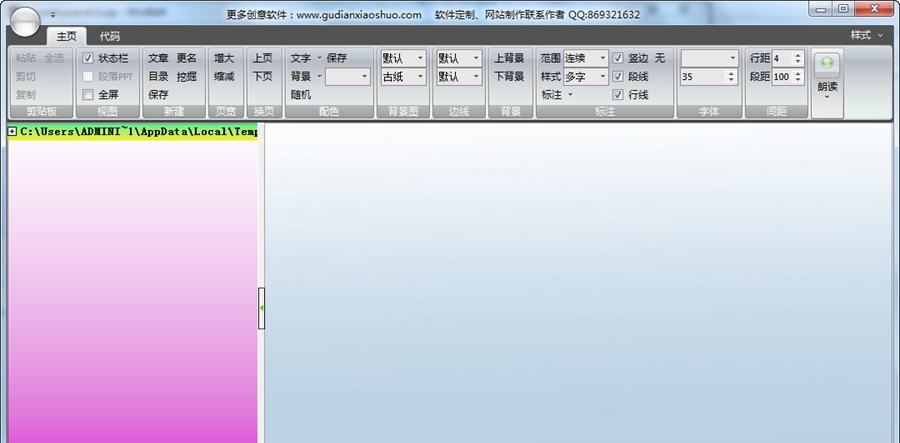Image resolution: width=900 pixels, height=443 pixels.
Task: Expand the C:\Users tree node
Action: 13,131
